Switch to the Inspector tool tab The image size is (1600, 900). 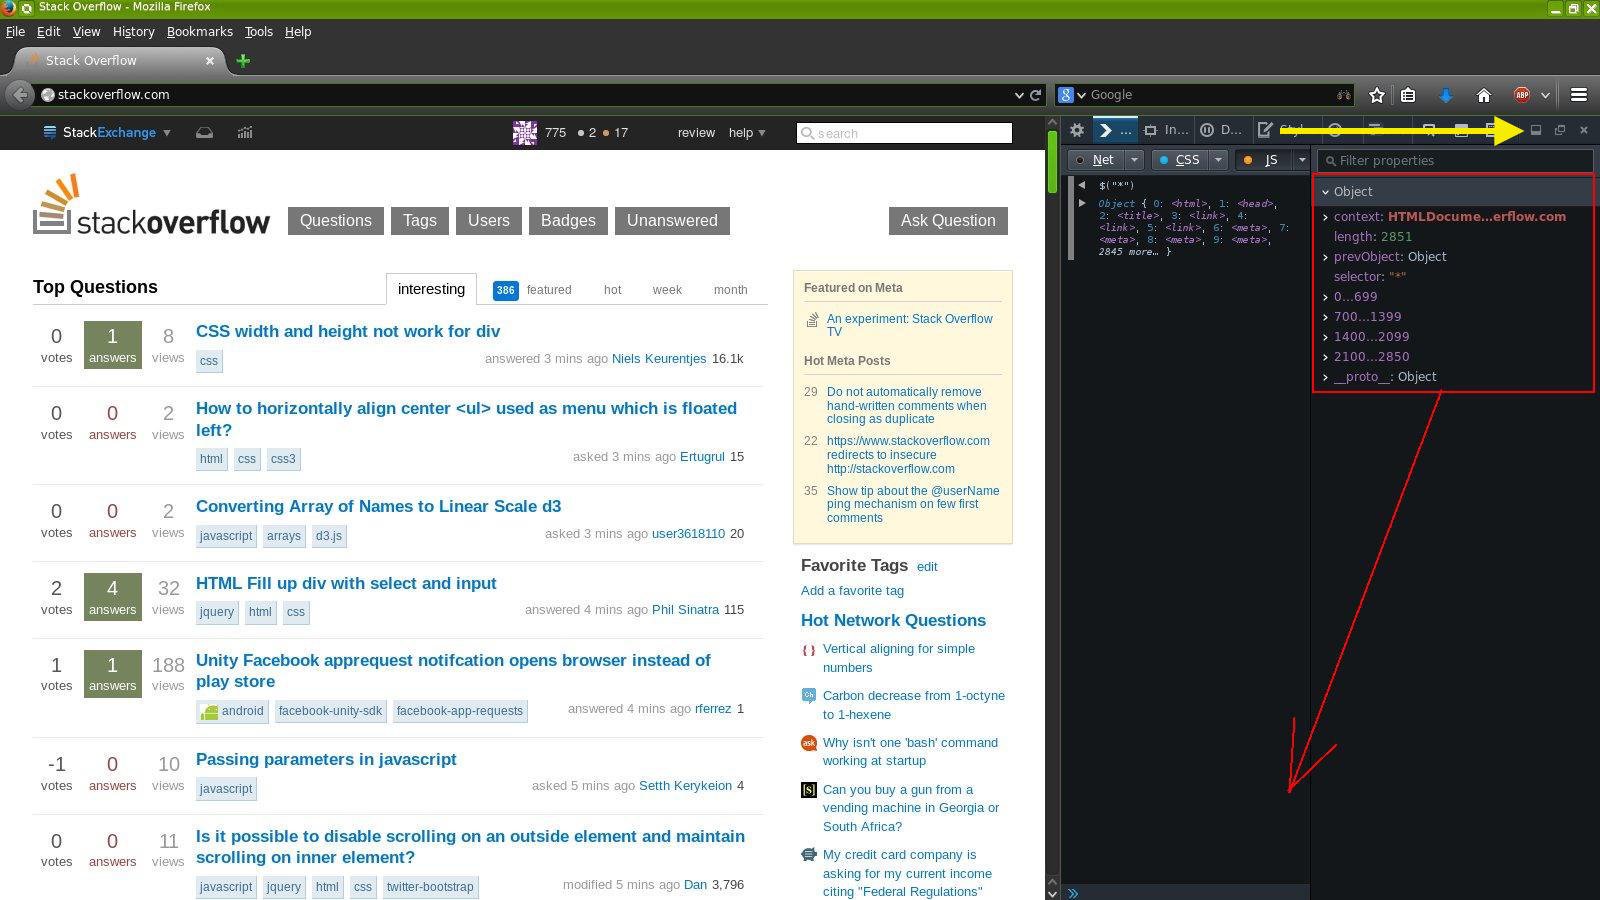pos(1166,130)
